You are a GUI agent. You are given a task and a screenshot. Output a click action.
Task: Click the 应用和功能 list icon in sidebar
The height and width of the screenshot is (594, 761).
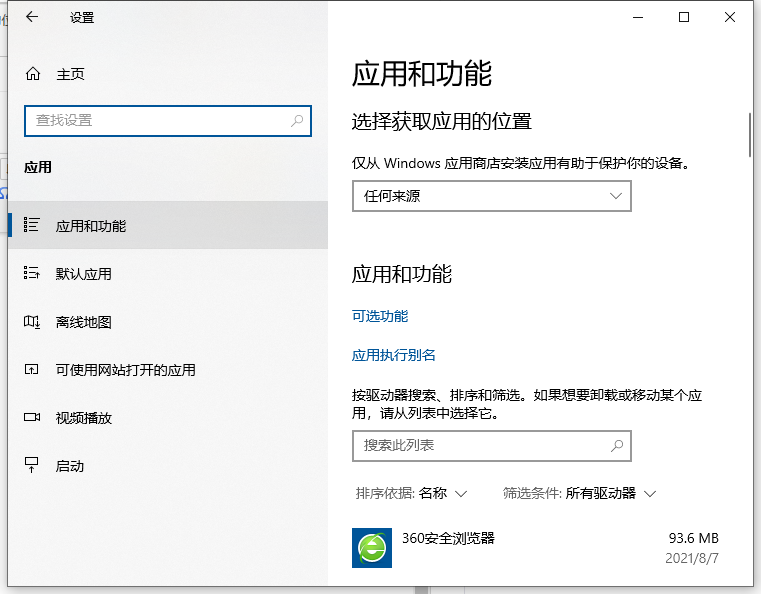[x=32, y=226]
